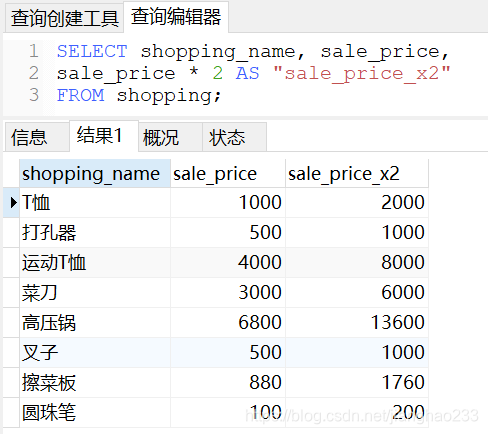Select the 高压锅 name cell
Viewport: 488px width, 434px height.
pos(95,322)
